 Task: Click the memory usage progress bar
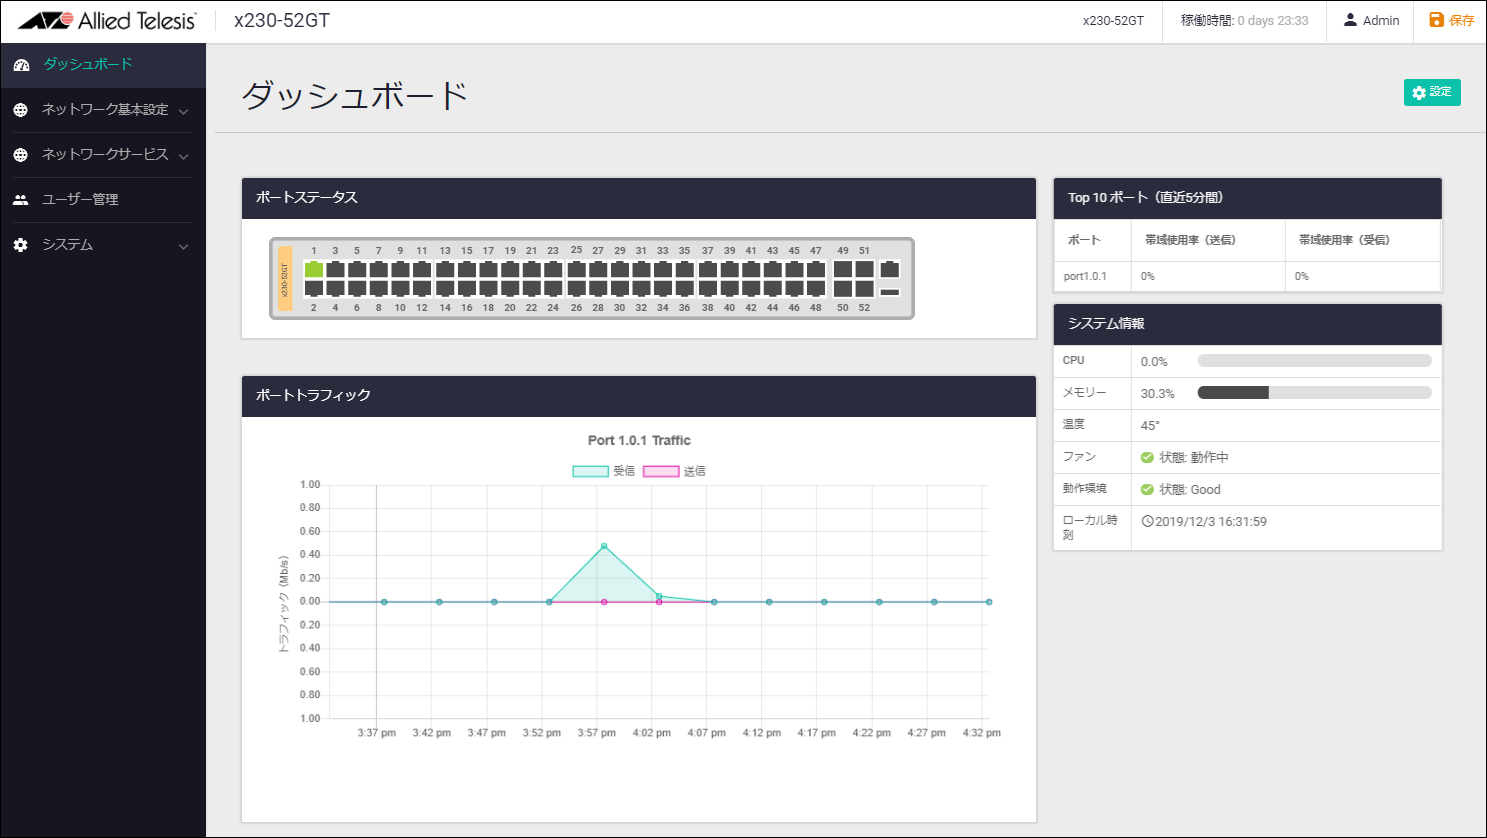point(1314,393)
